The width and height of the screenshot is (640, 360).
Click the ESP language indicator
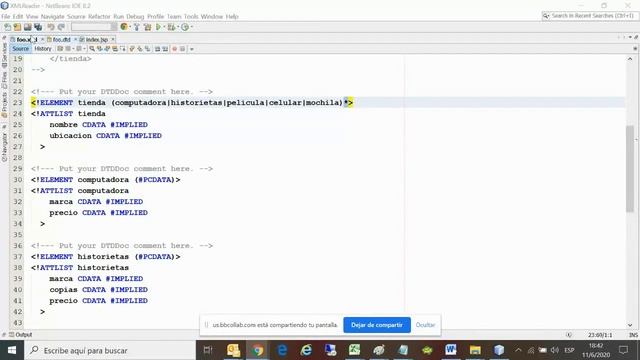click(x=569, y=350)
